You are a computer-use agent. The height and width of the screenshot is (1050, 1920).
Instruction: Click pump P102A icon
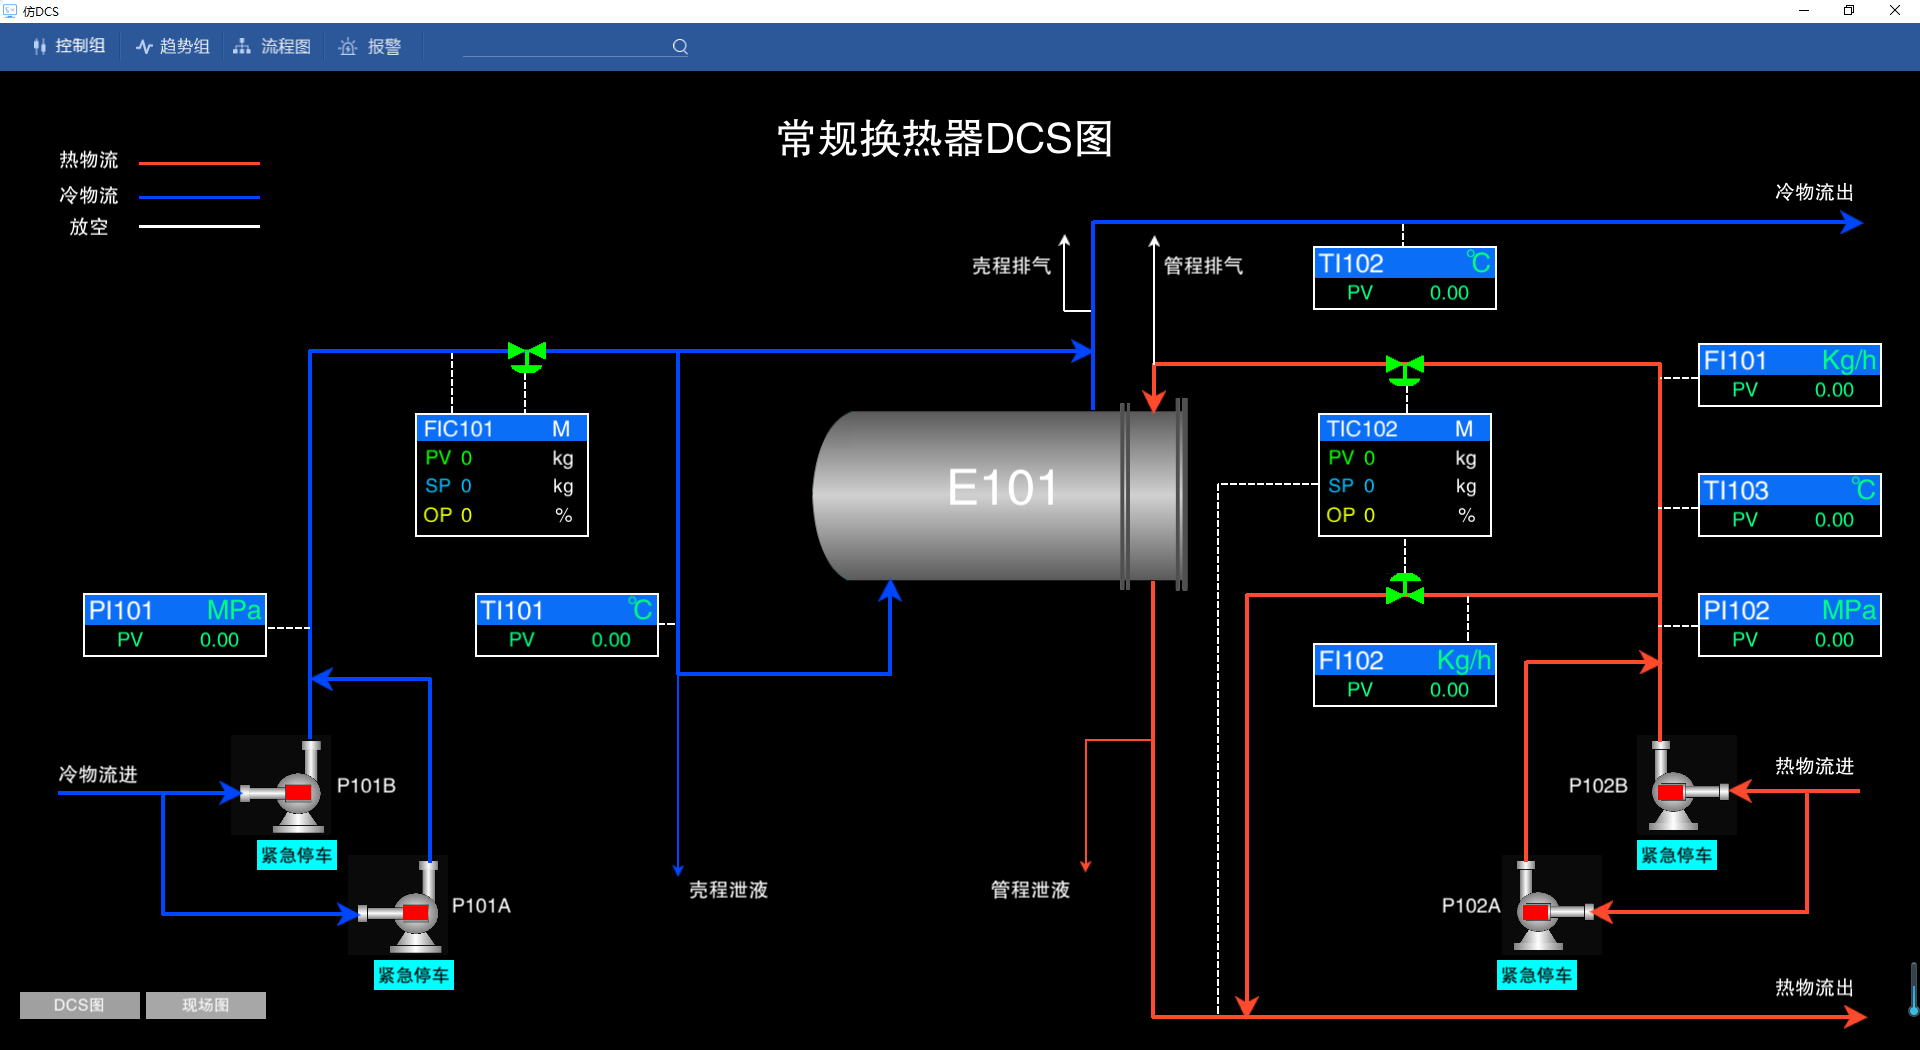[1552, 906]
